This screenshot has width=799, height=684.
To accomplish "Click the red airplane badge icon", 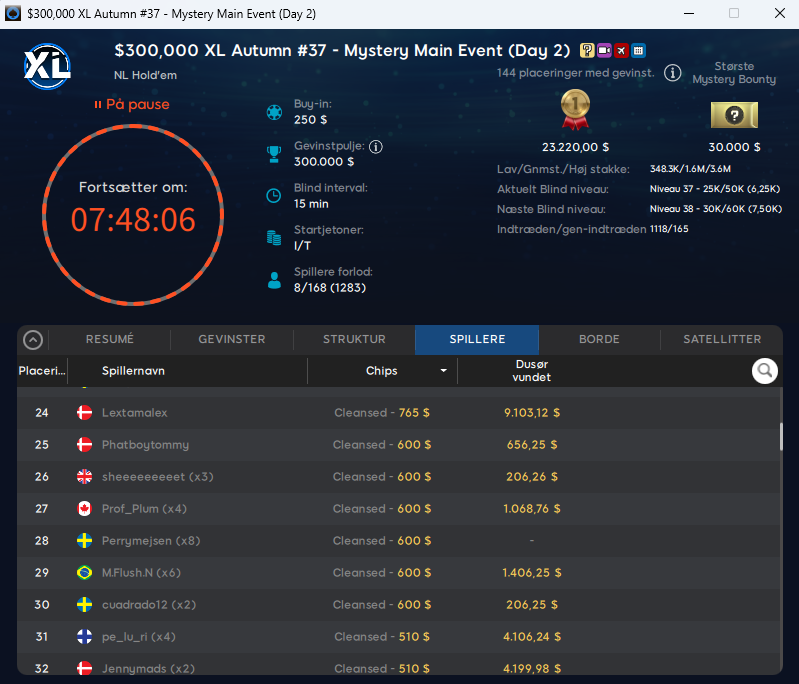I will pos(621,50).
